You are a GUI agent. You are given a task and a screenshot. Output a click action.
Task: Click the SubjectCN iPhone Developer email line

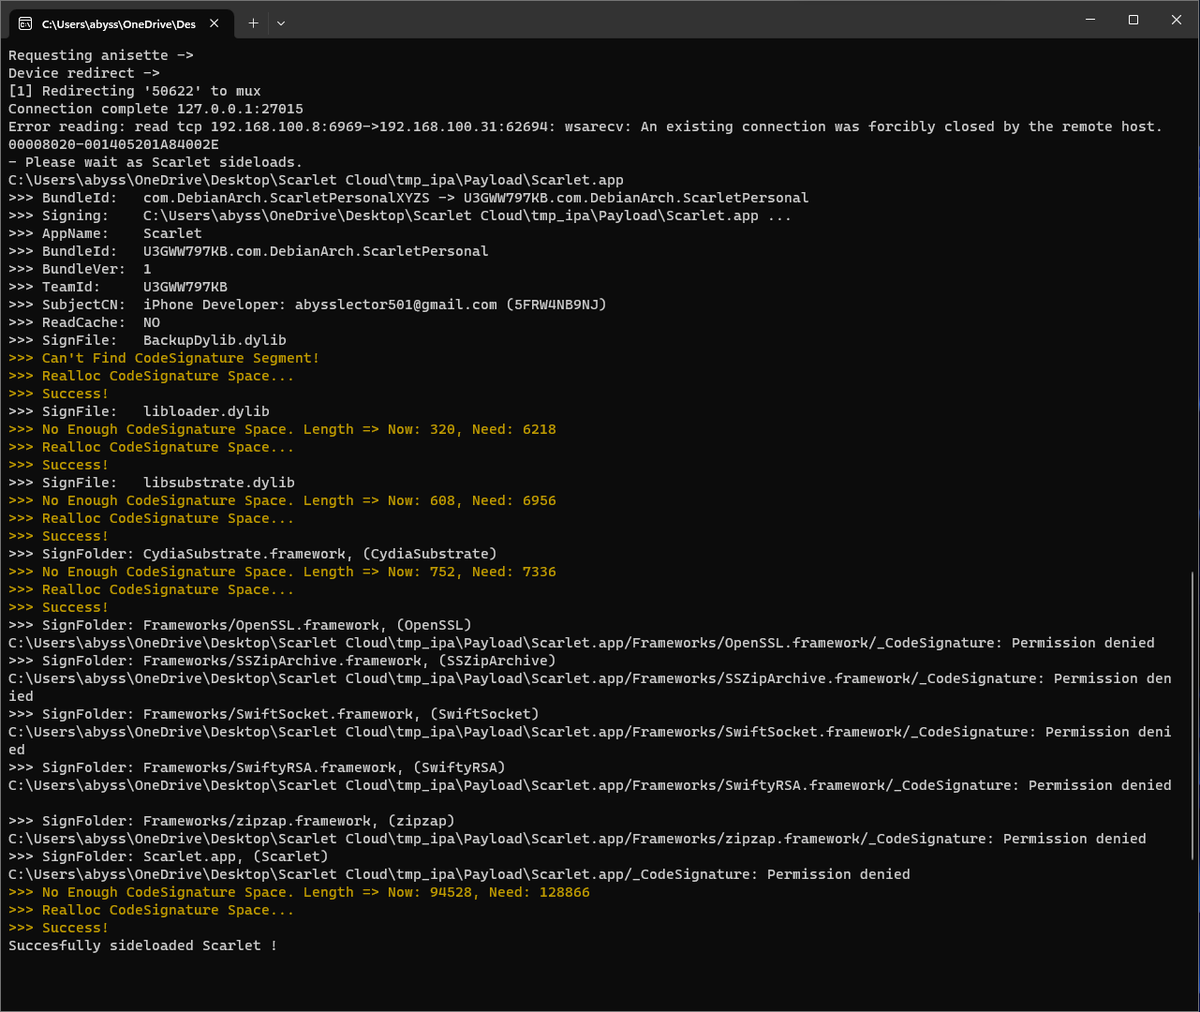coord(307,305)
